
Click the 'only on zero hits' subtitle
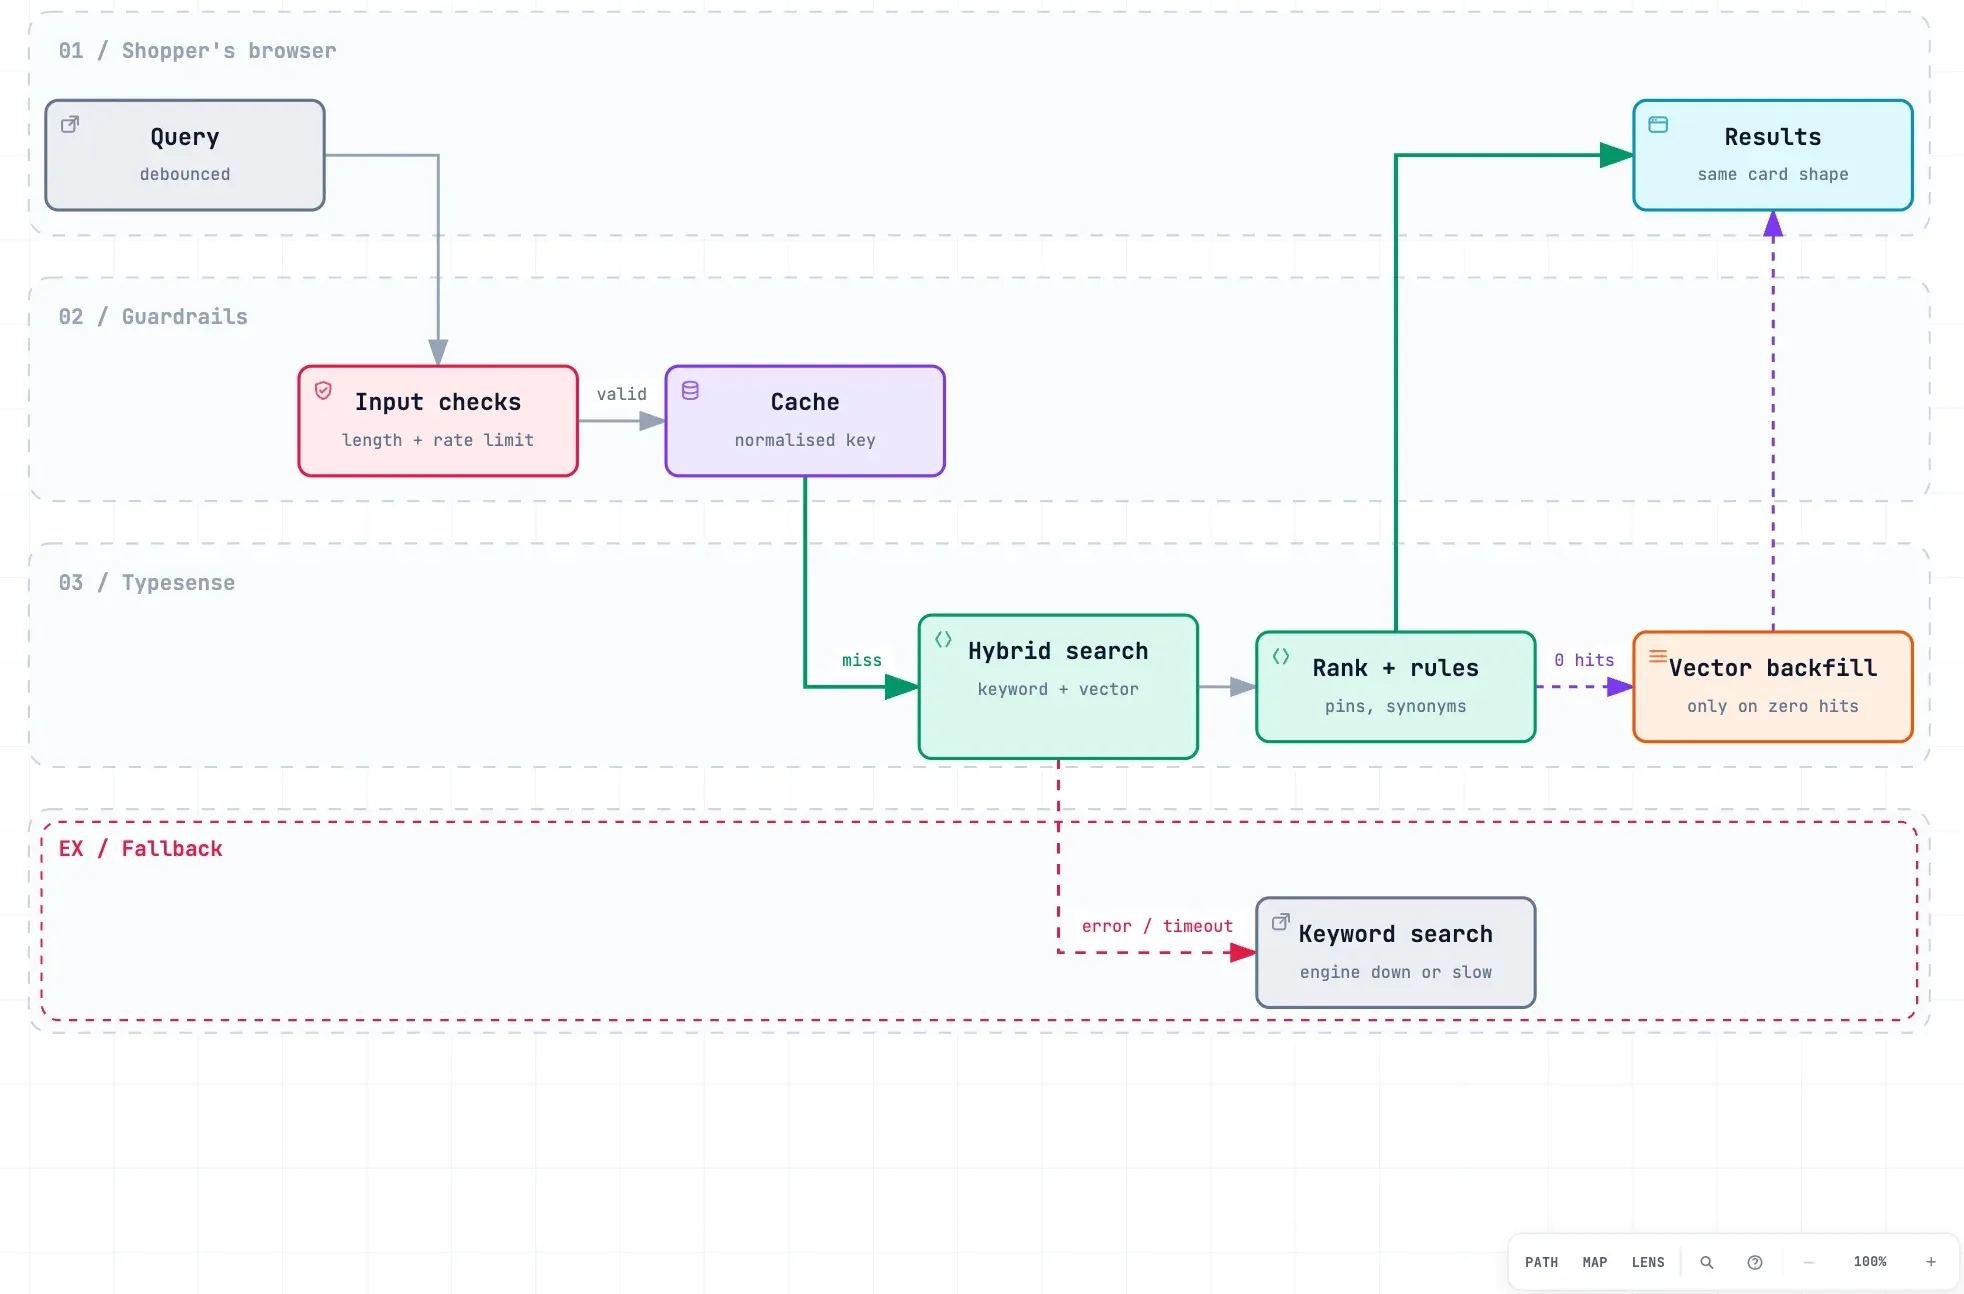tap(1773, 706)
